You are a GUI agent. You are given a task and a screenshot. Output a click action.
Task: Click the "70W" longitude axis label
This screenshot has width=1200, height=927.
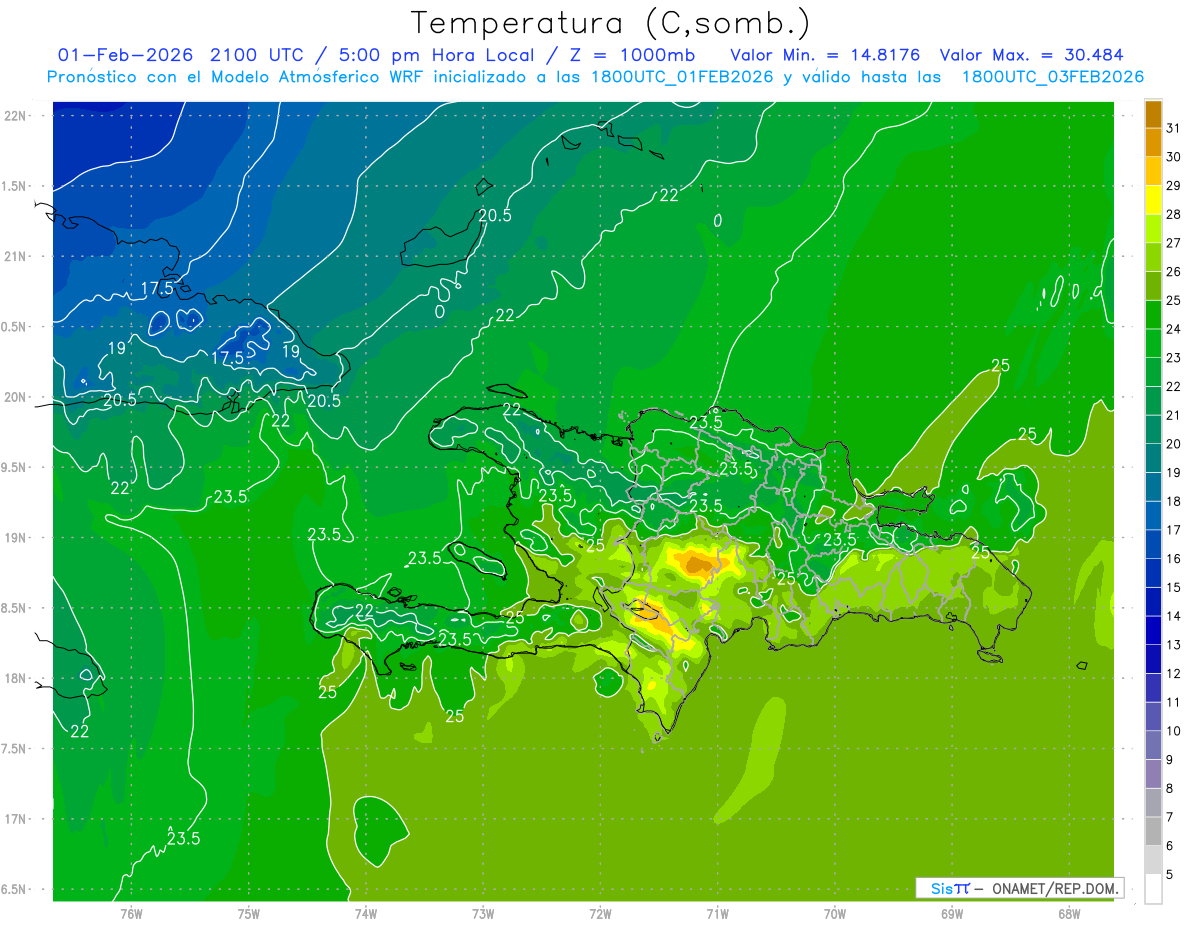tap(835, 913)
